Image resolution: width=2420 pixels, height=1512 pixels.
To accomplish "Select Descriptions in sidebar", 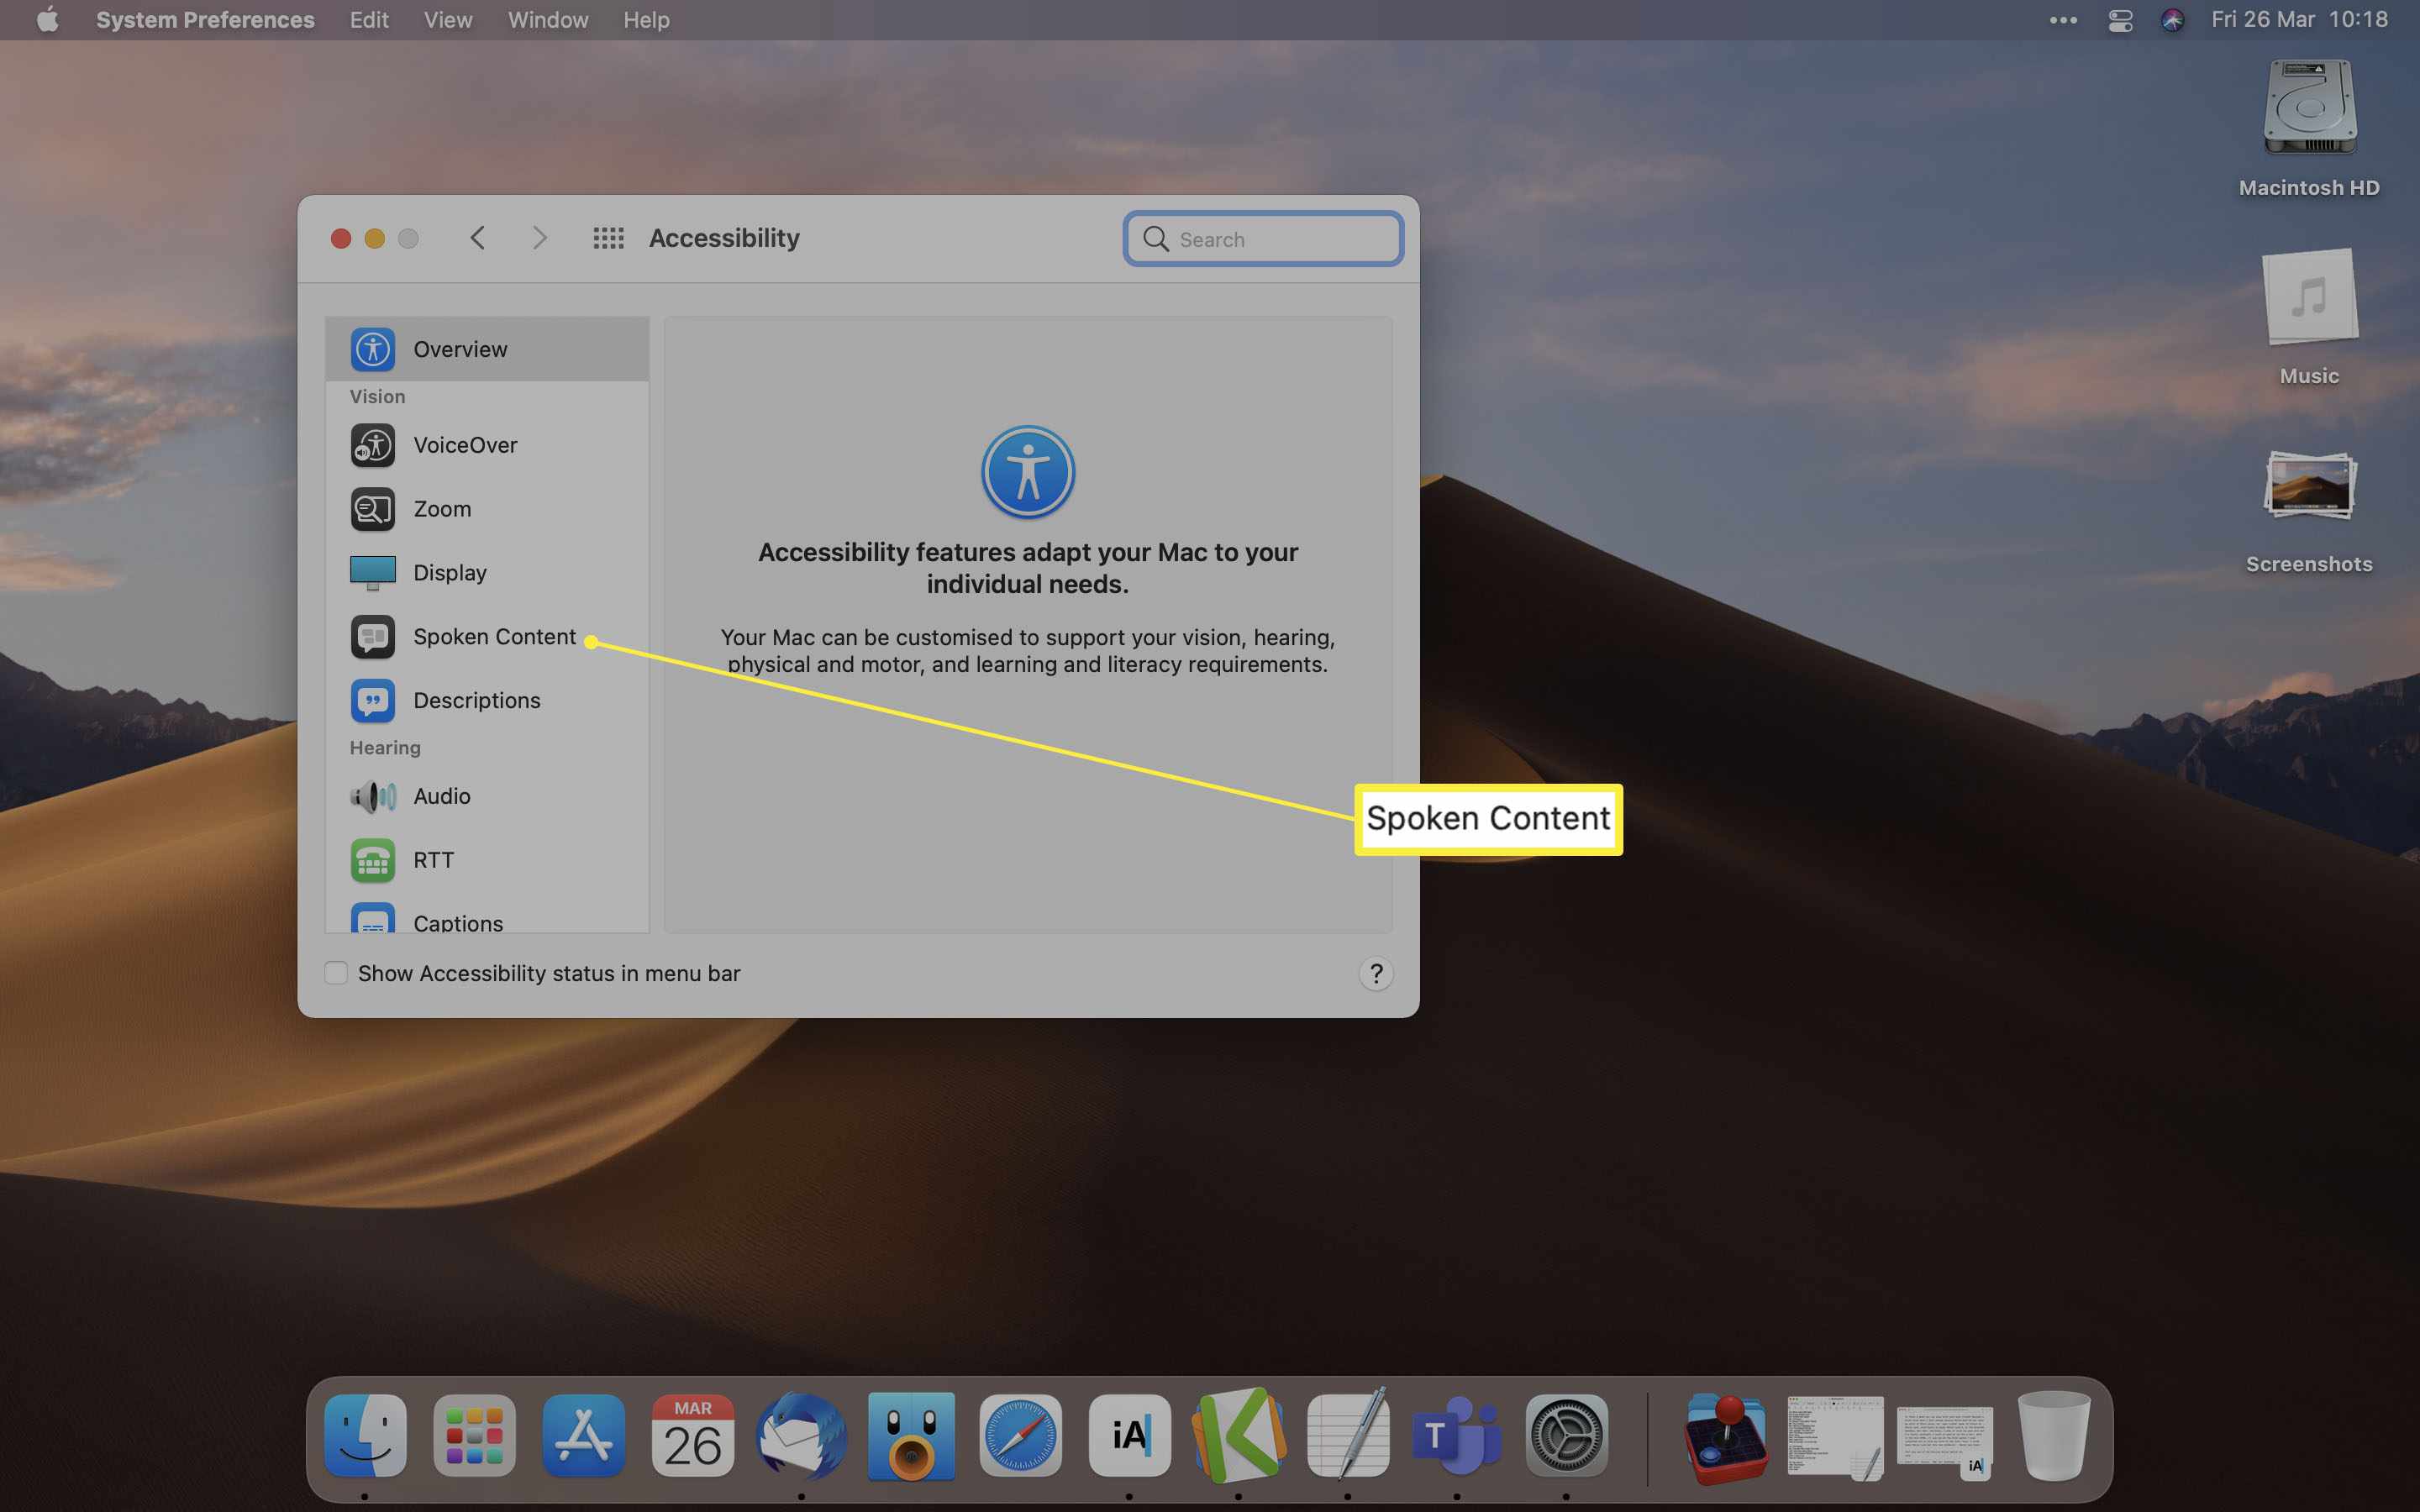I will click(476, 699).
